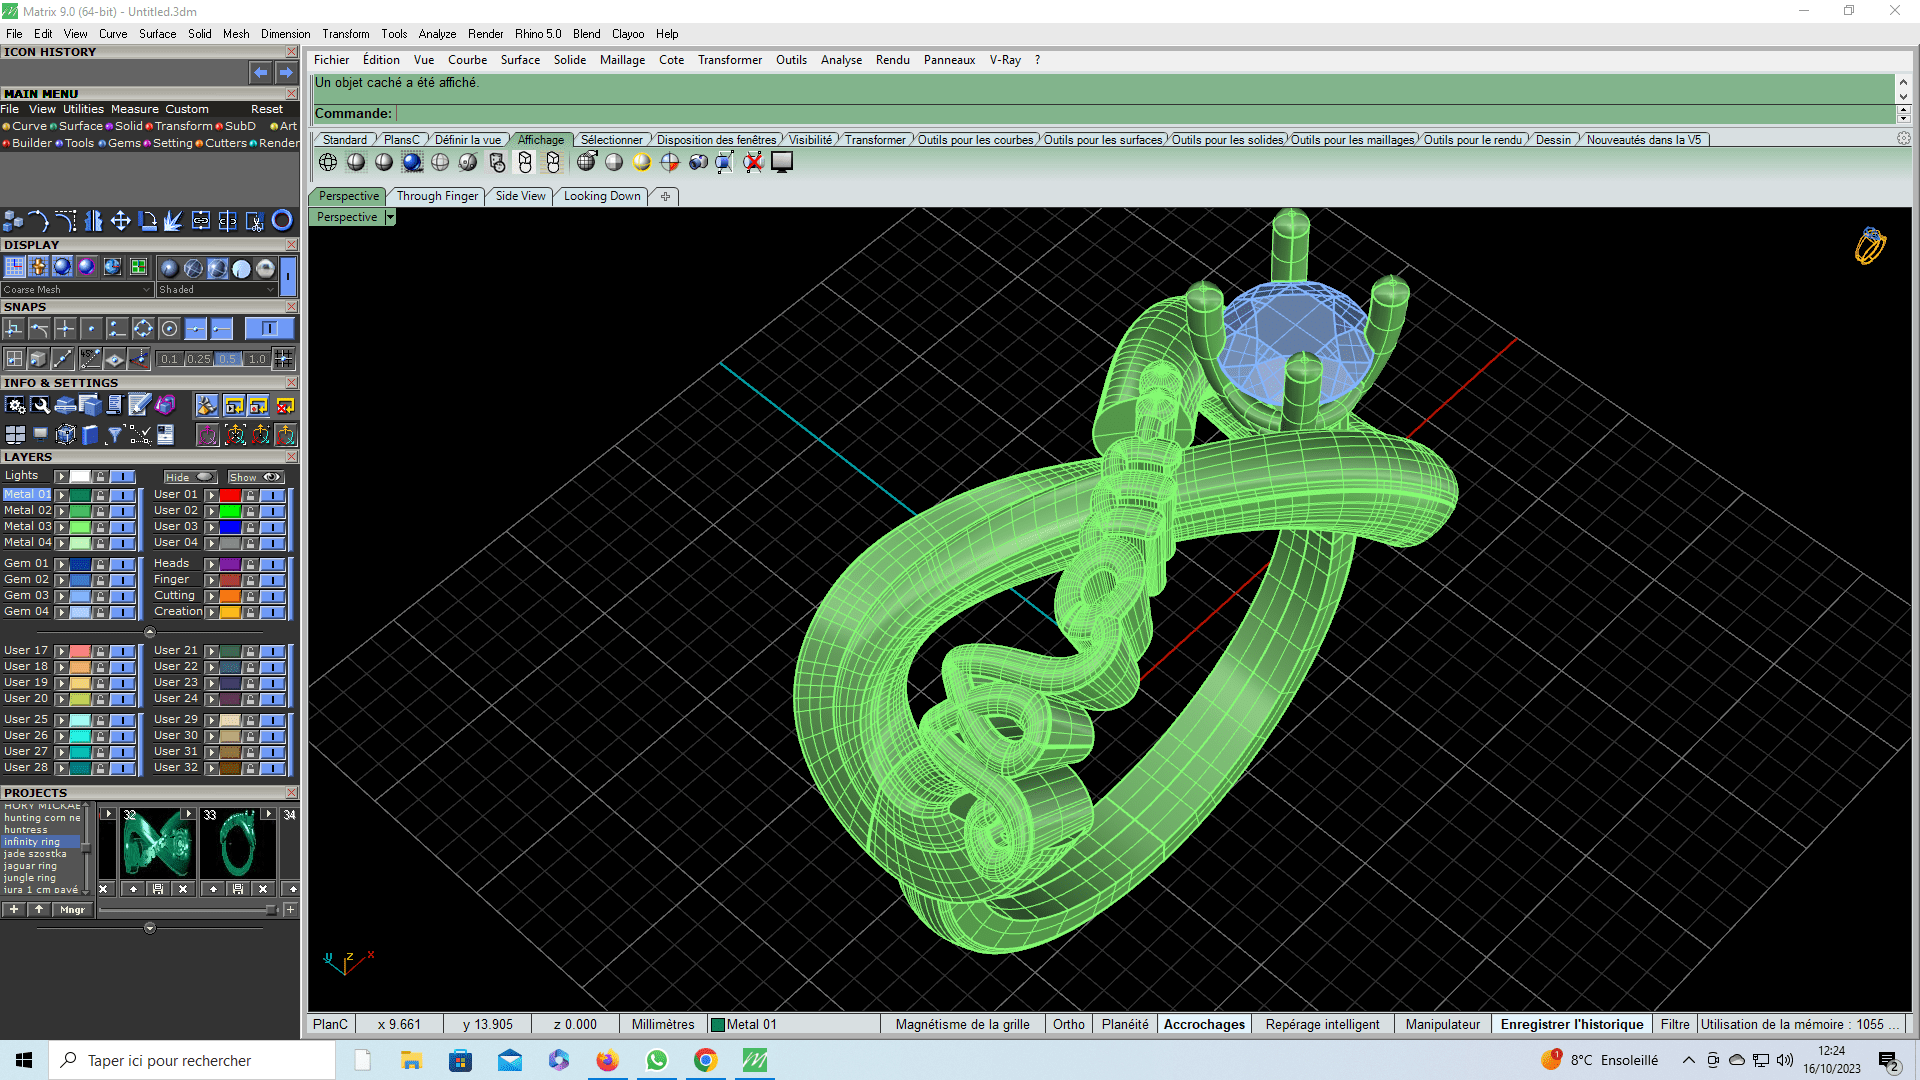Image resolution: width=1920 pixels, height=1080 pixels.
Task: Click the User 01 red color swatch
Action: click(230, 495)
